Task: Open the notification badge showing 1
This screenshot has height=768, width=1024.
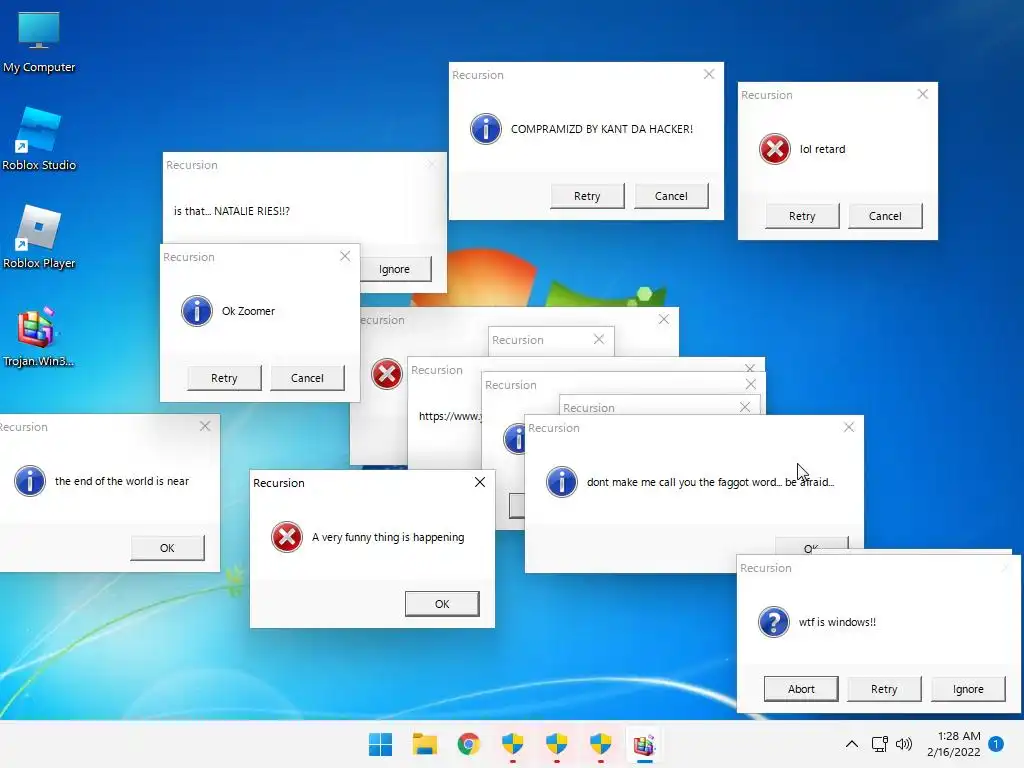Action: (x=996, y=744)
